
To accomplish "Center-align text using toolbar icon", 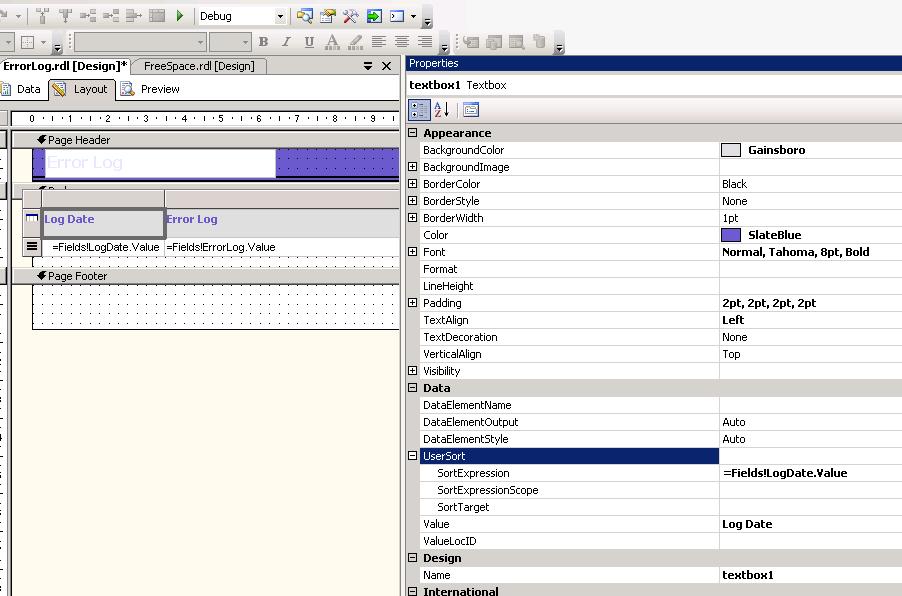I will tap(402, 42).
